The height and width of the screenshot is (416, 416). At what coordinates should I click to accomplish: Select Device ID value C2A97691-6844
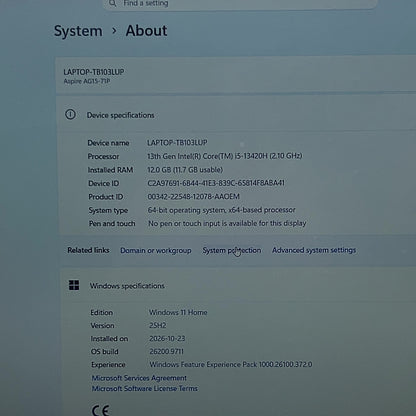(x=216, y=183)
